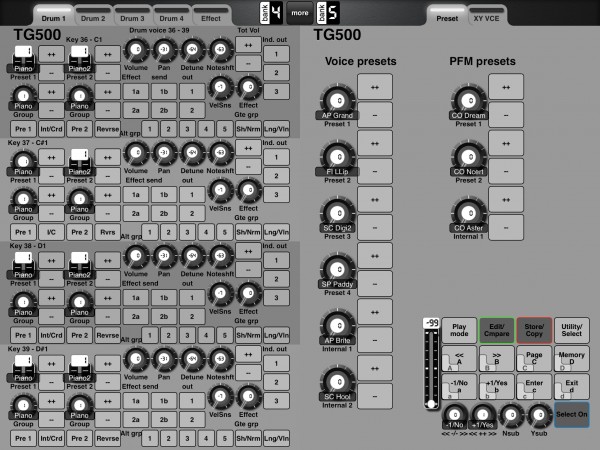This screenshot has height=450, width=600.
Task: Click the vertical -99 value slider
Action: tap(431, 369)
